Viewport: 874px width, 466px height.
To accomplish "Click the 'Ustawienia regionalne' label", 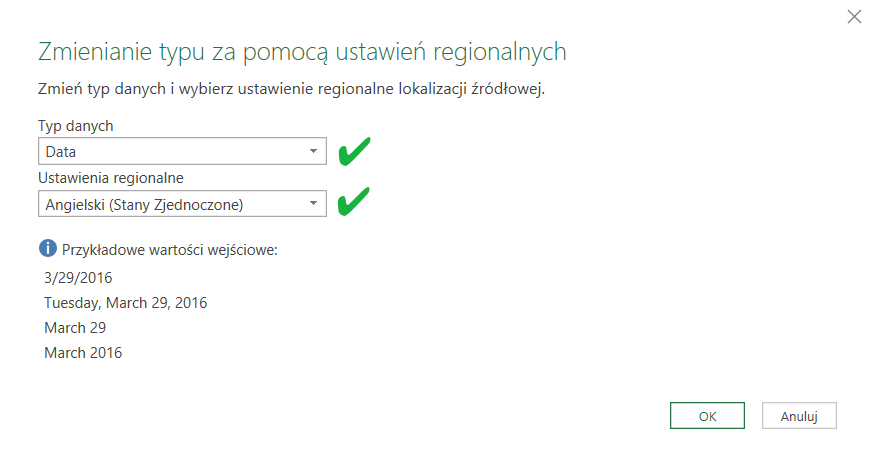I will tap(113, 178).
